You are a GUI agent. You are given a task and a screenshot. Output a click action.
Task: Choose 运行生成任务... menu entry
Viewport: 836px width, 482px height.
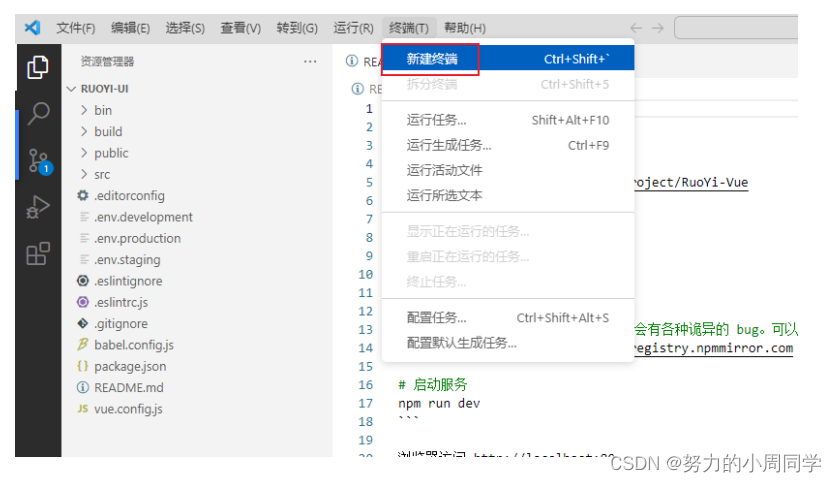click(x=509, y=145)
